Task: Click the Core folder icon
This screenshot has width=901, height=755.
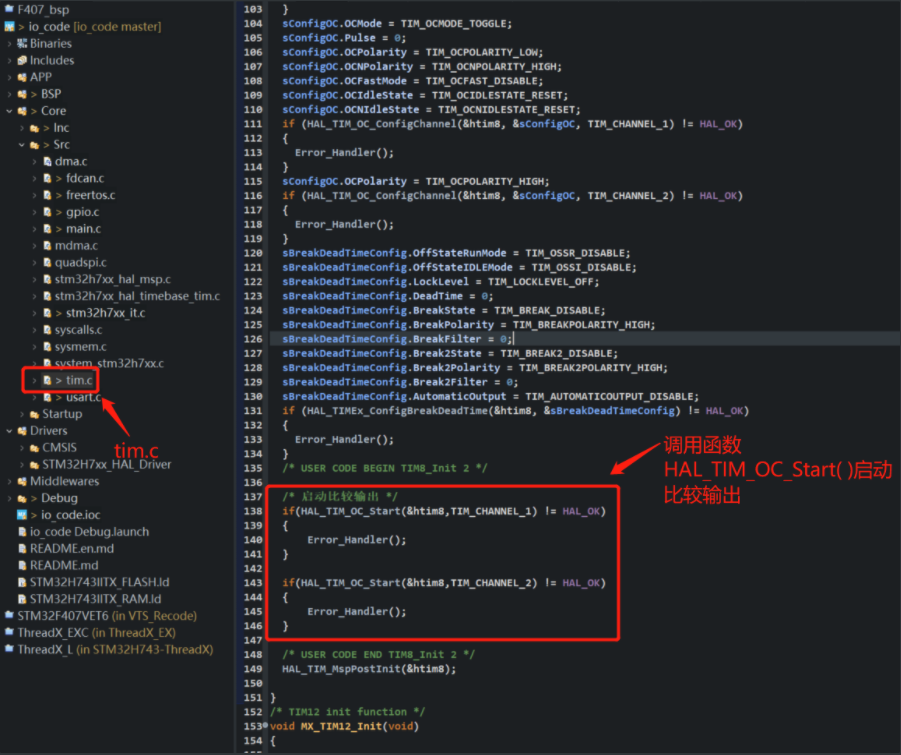Action: (x=22, y=111)
